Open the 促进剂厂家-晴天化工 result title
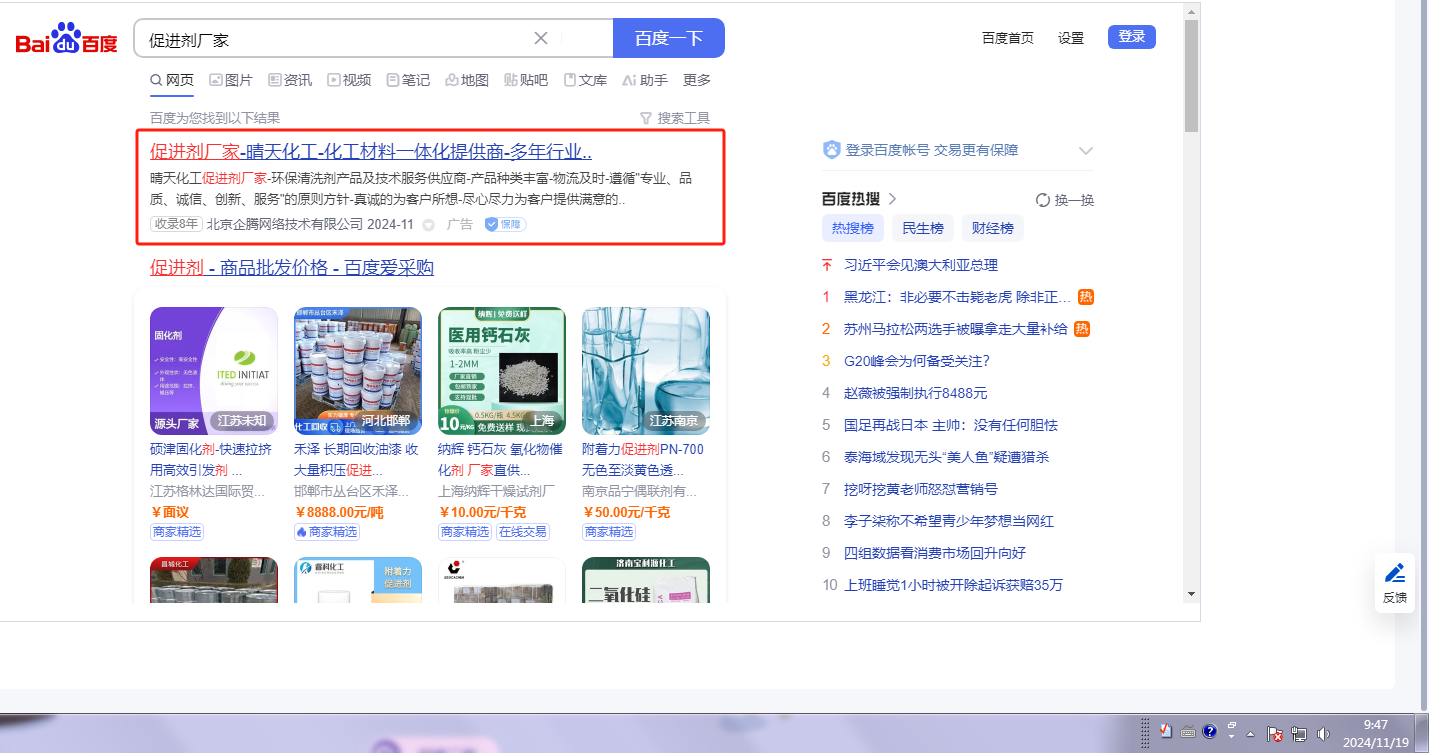Screen dimensions: 1429x753 coord(371,152)
